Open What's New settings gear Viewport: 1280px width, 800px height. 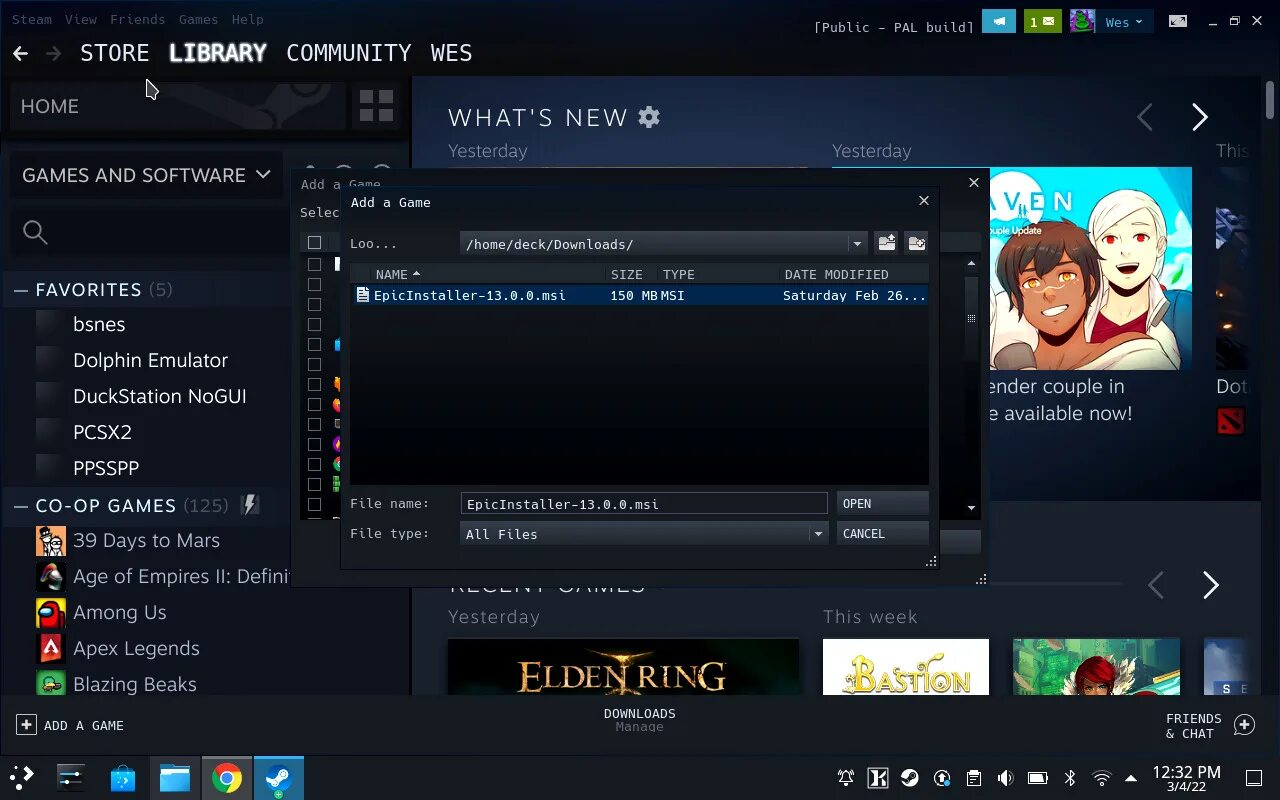point(649,117)
